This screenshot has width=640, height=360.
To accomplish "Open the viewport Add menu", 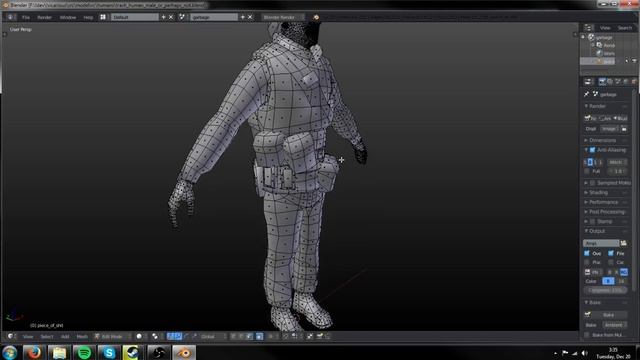I will point(65,336).
